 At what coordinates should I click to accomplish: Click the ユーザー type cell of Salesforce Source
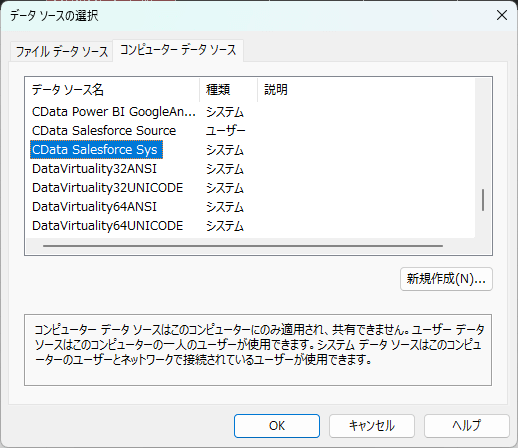pyautogui.click(x=225, y=131)
